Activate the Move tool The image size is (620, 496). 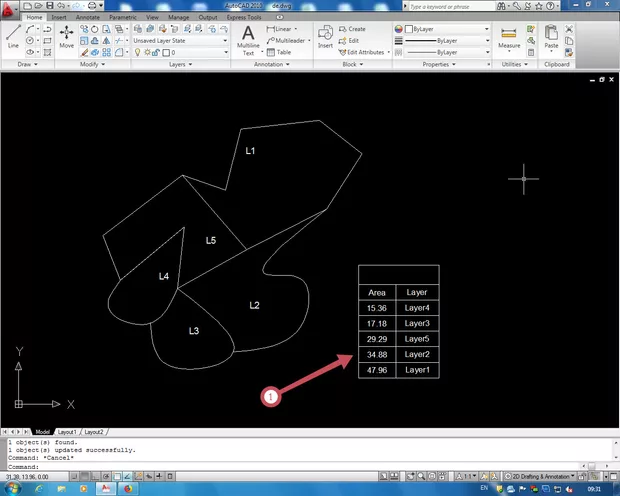[66, 37]
